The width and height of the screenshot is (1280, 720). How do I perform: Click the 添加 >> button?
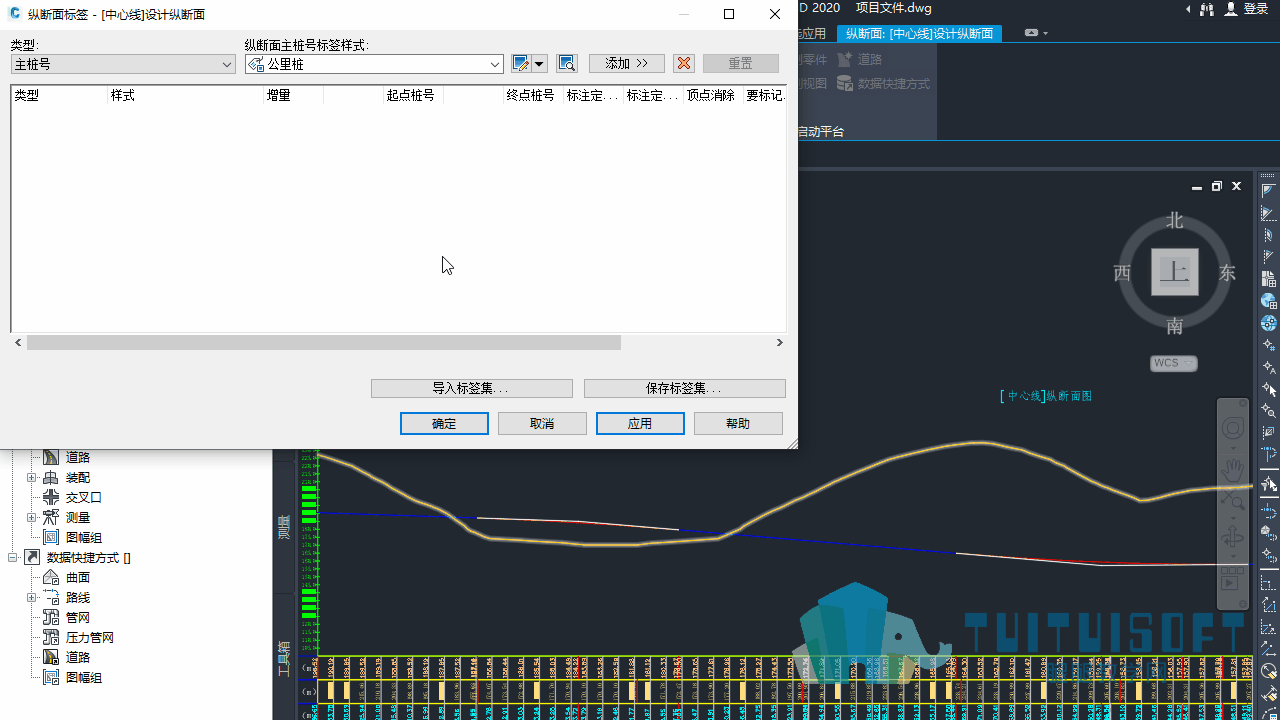click(x=627, y=63)
